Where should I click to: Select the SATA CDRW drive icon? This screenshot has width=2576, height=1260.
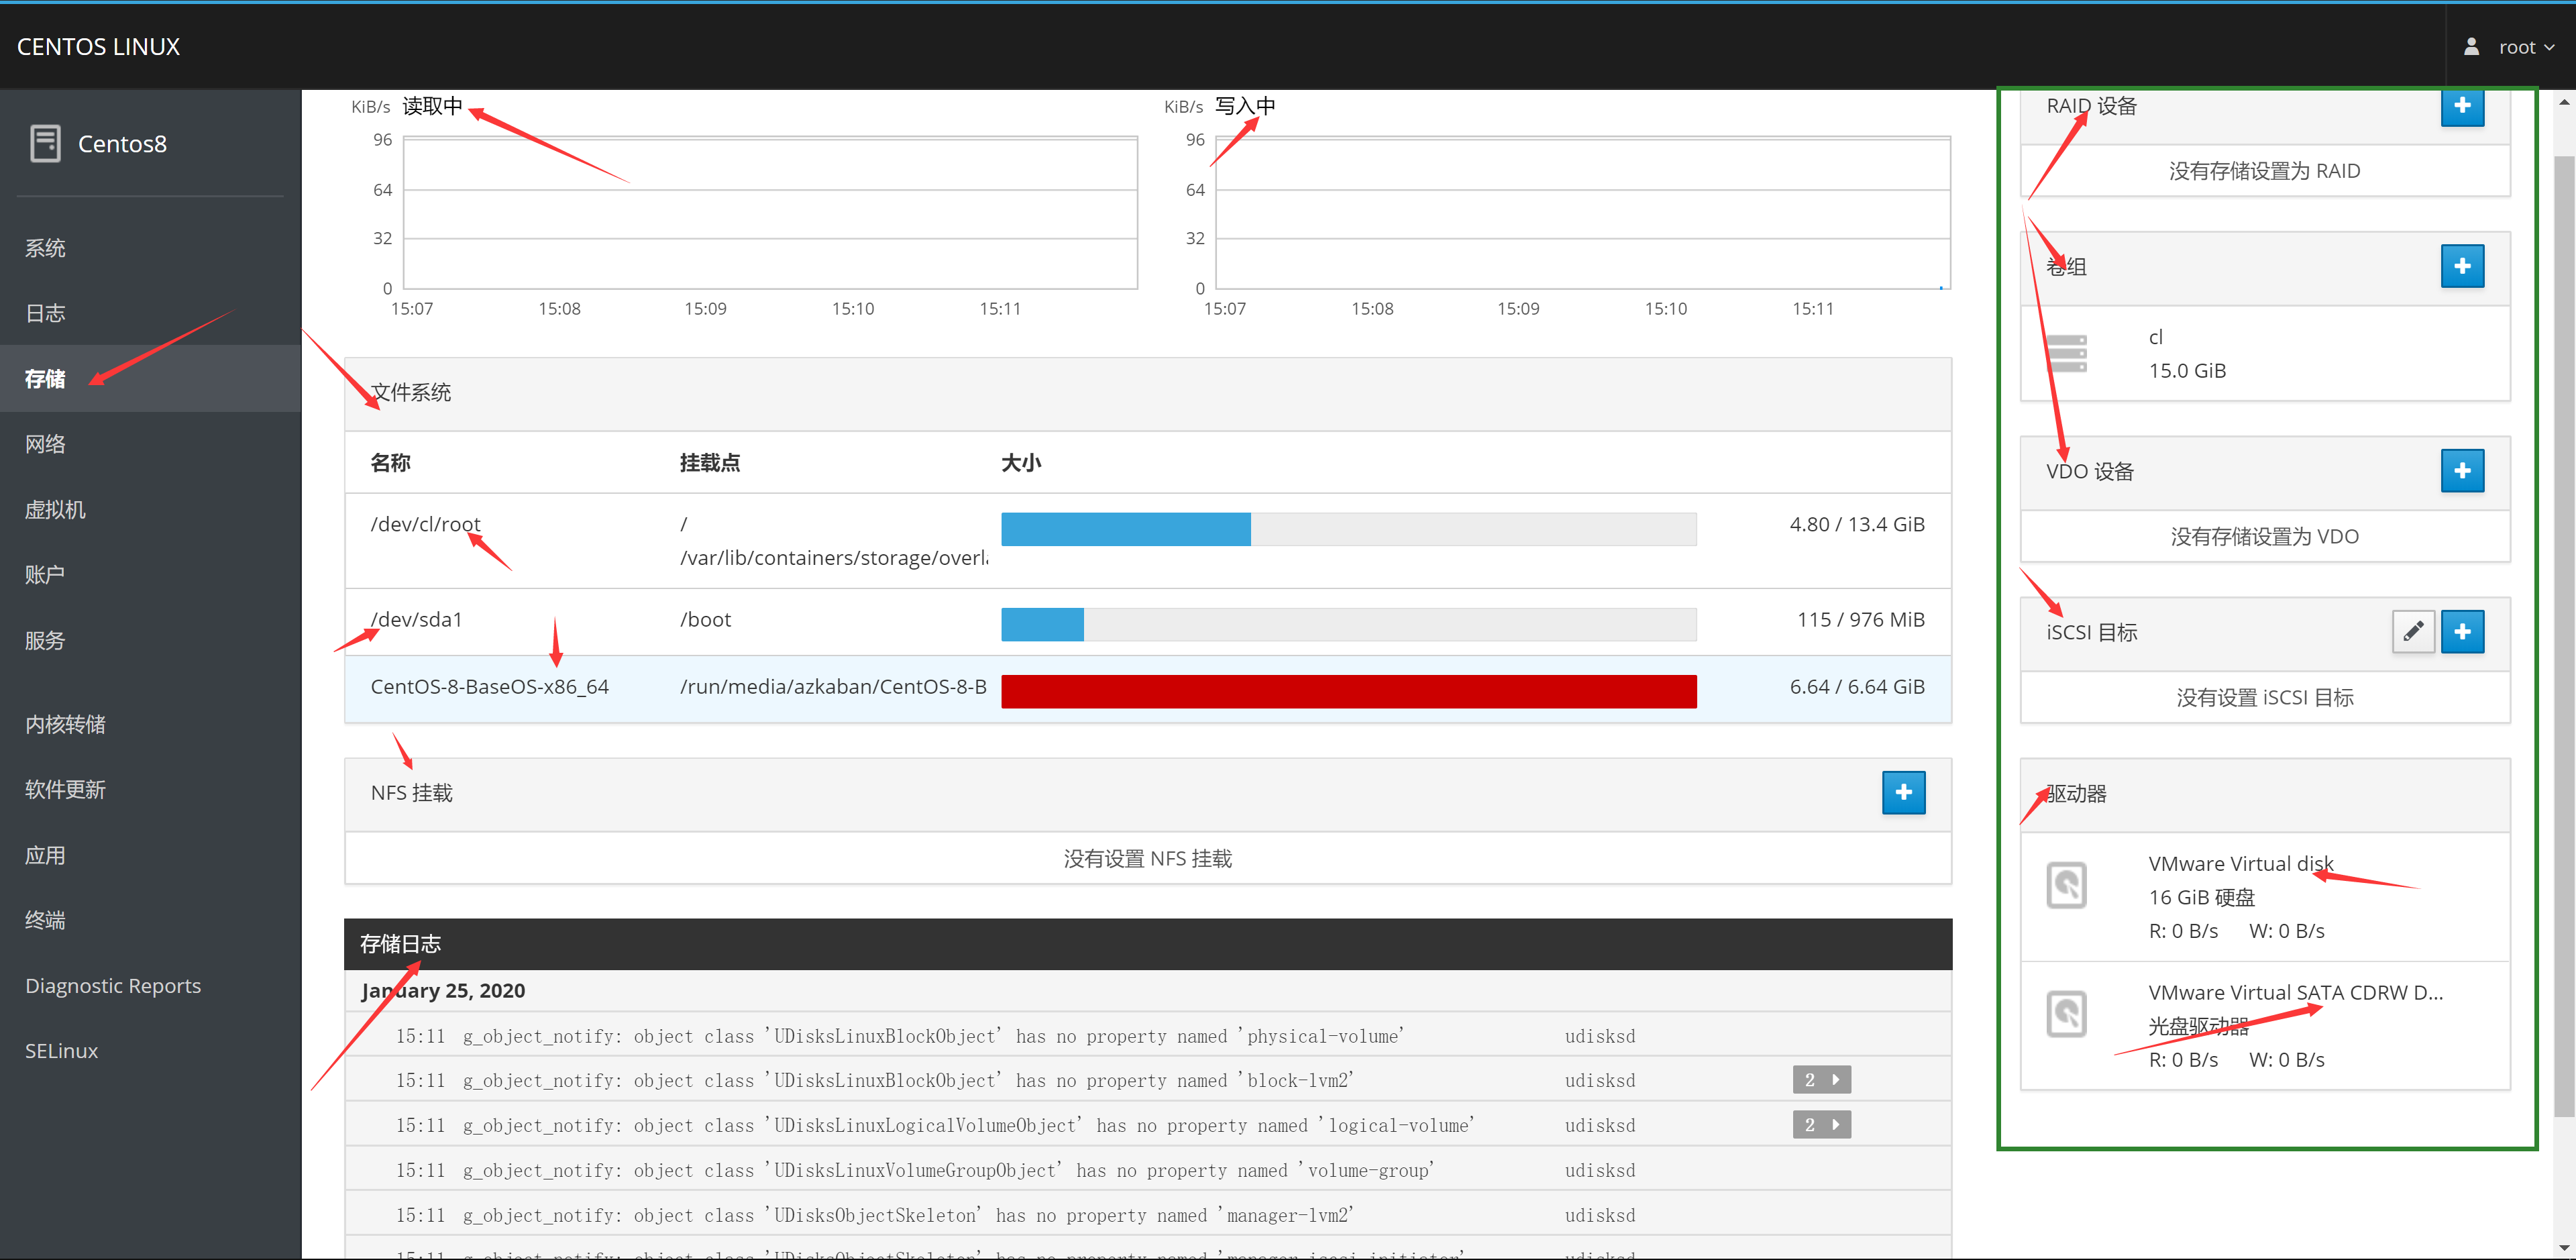[2066, 1015]
